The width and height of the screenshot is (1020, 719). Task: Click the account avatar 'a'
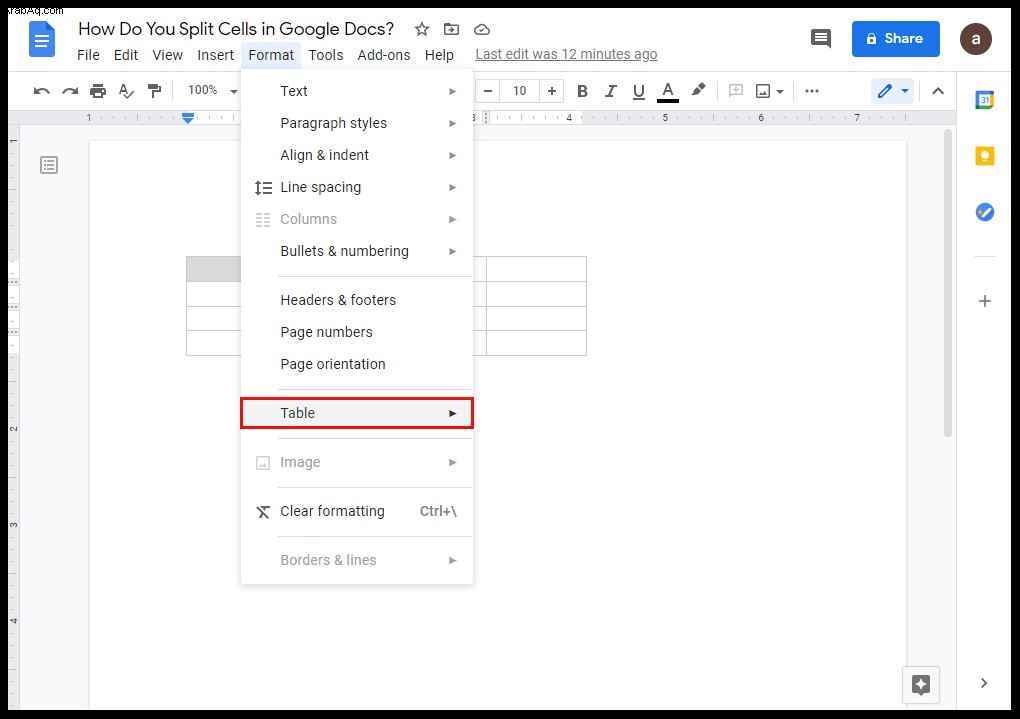coord(975,39)
